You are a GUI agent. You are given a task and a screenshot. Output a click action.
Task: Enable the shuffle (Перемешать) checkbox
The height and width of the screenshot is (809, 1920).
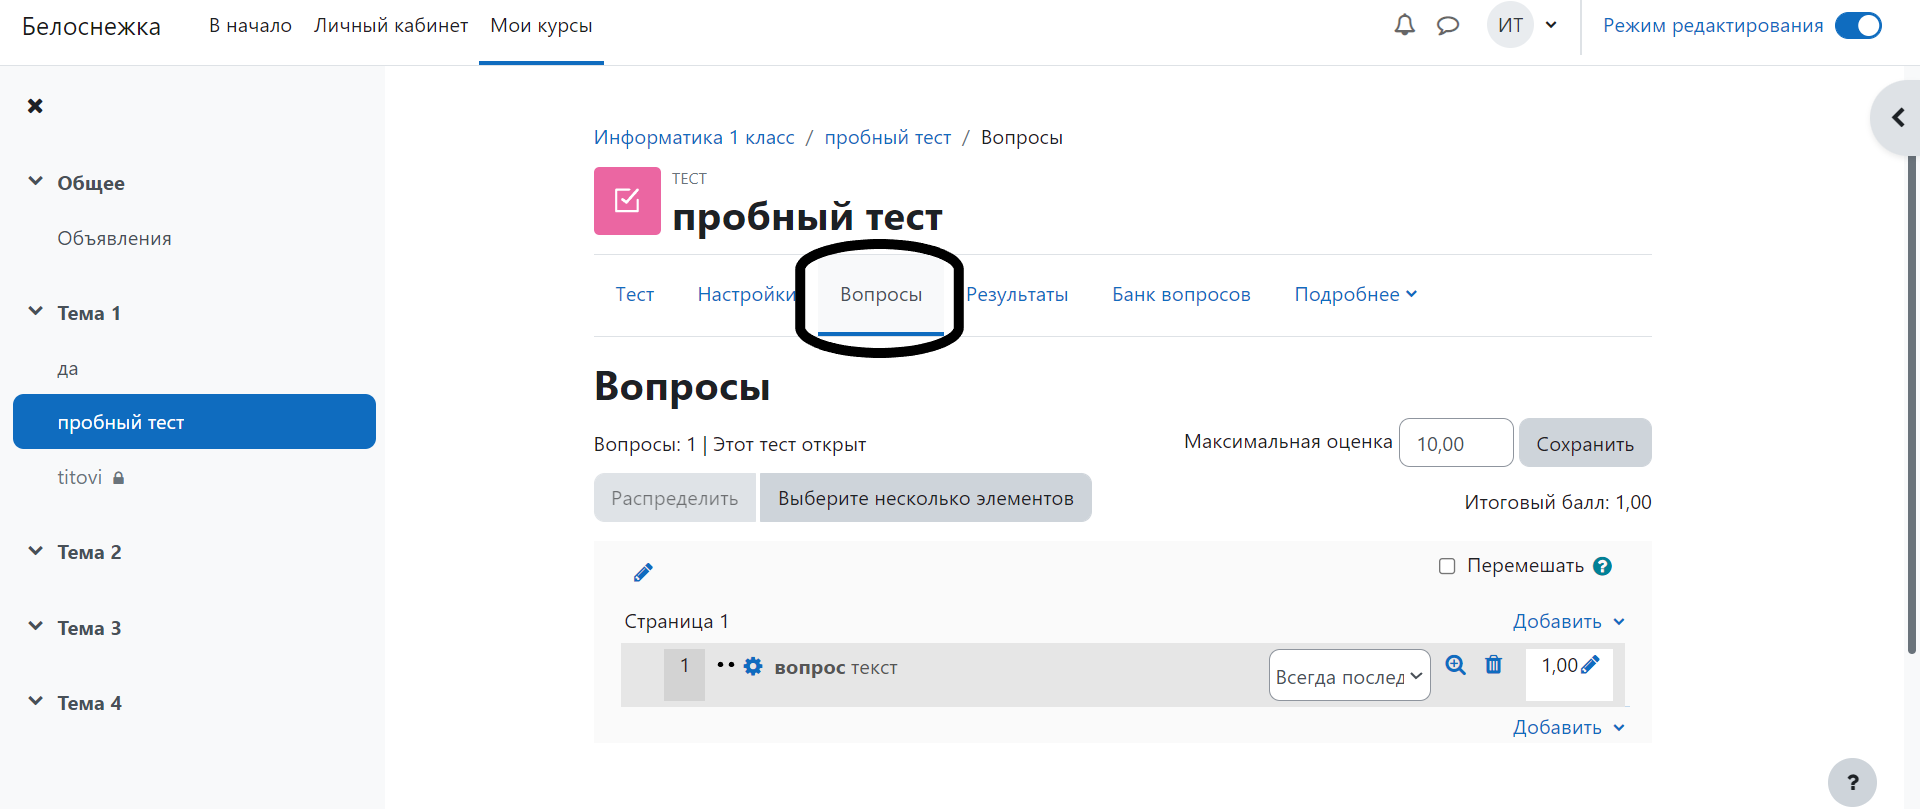pyautogui.click(x=1447, y=566)
